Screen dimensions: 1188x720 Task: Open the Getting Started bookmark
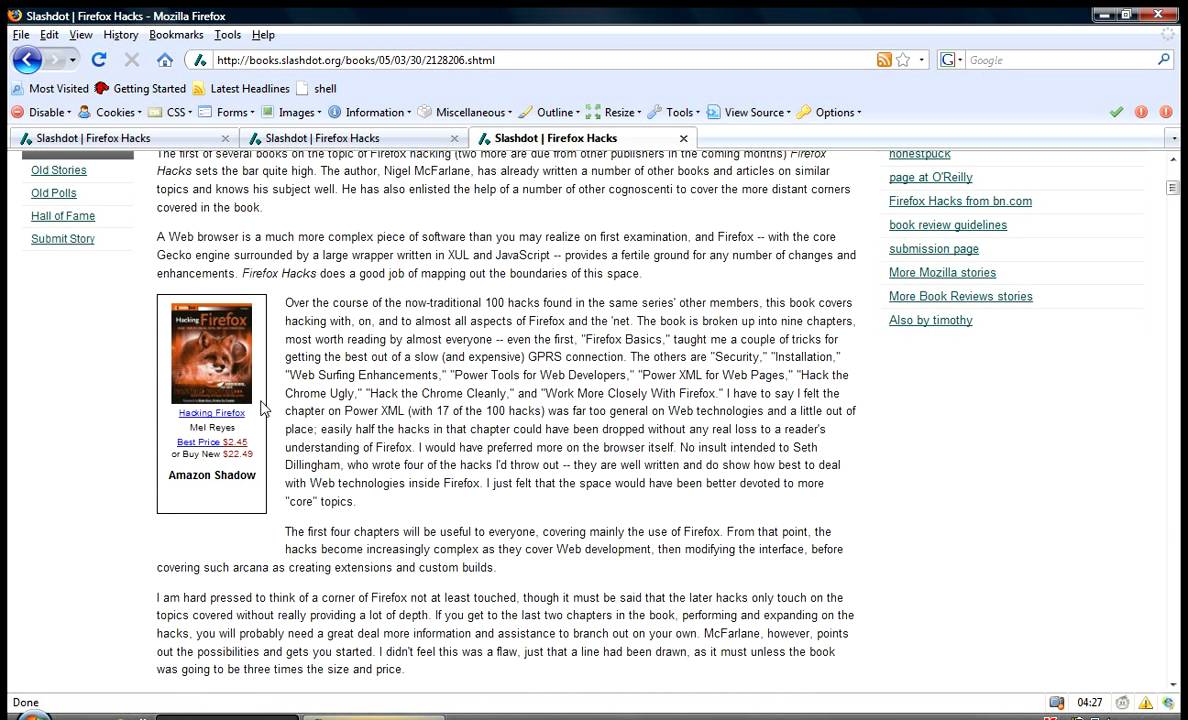coord(140,89)
